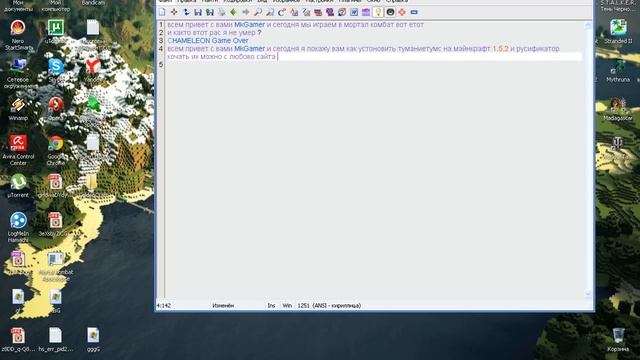Click the editor scrollbar down arrow
This screenshot has height=360, width=640.
coord(588,293)
